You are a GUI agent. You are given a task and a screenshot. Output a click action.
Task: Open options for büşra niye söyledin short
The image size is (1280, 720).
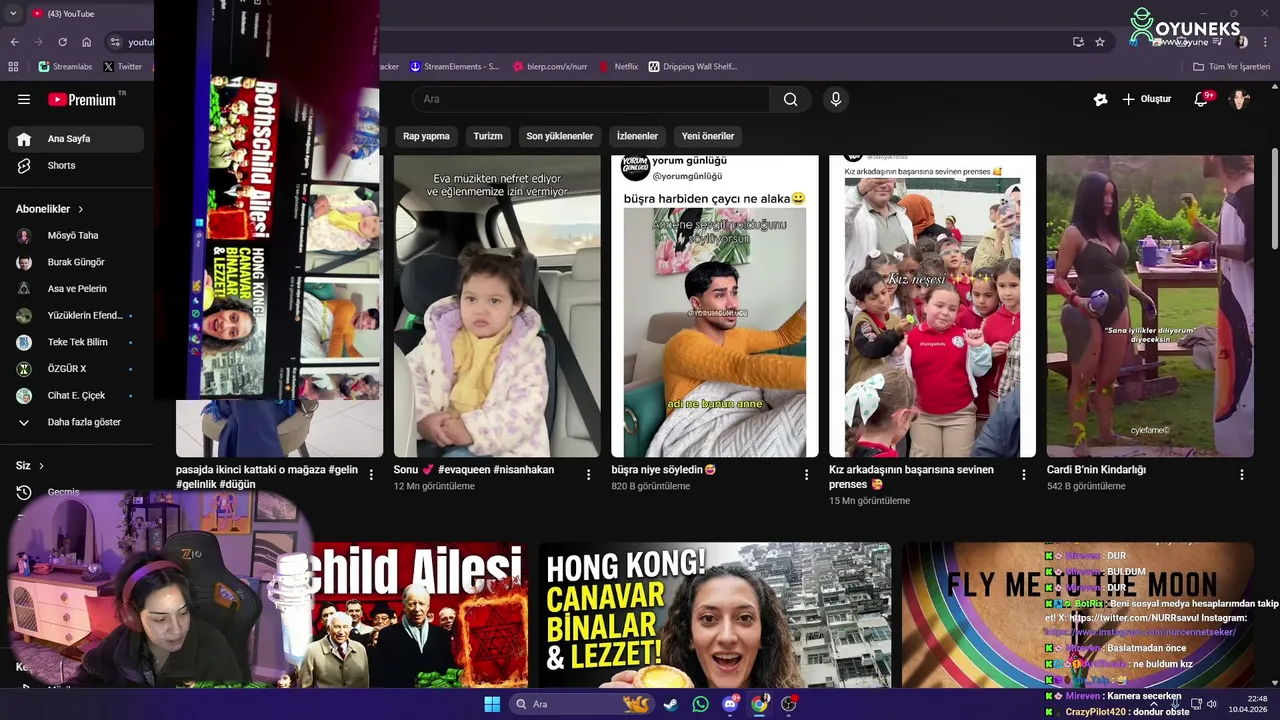[x=806, y=475]
